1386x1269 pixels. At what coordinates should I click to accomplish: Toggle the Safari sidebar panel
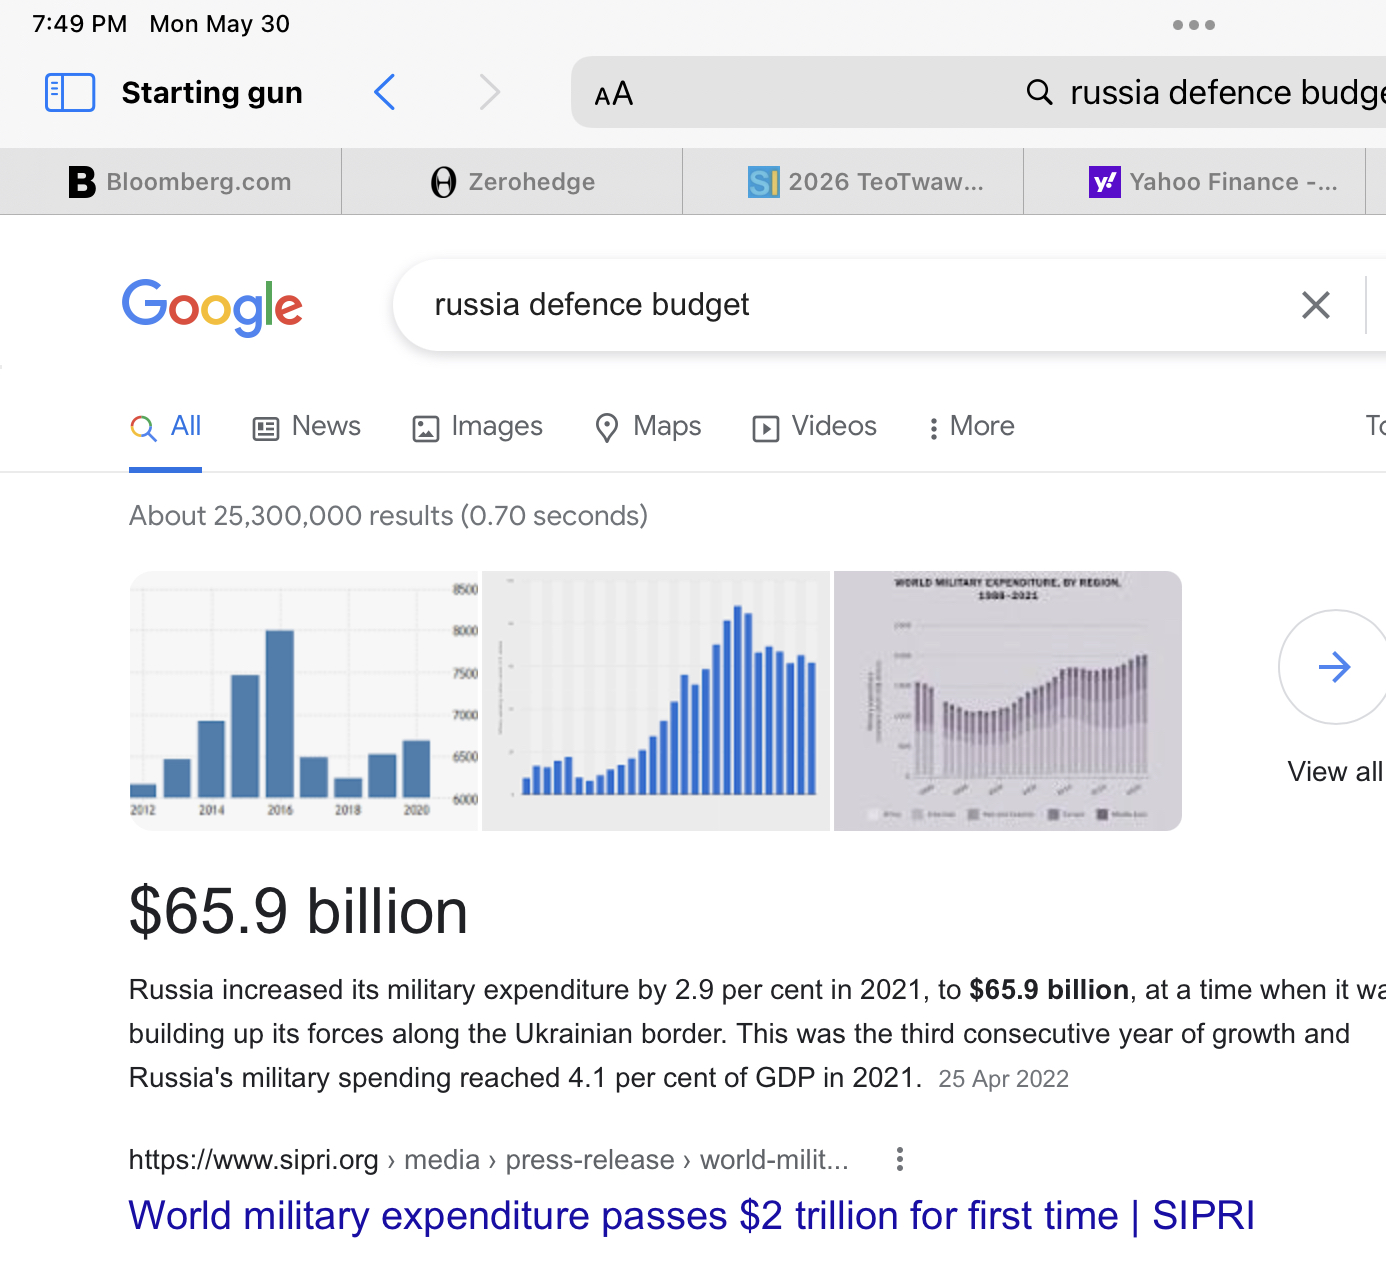click(70, 93)
